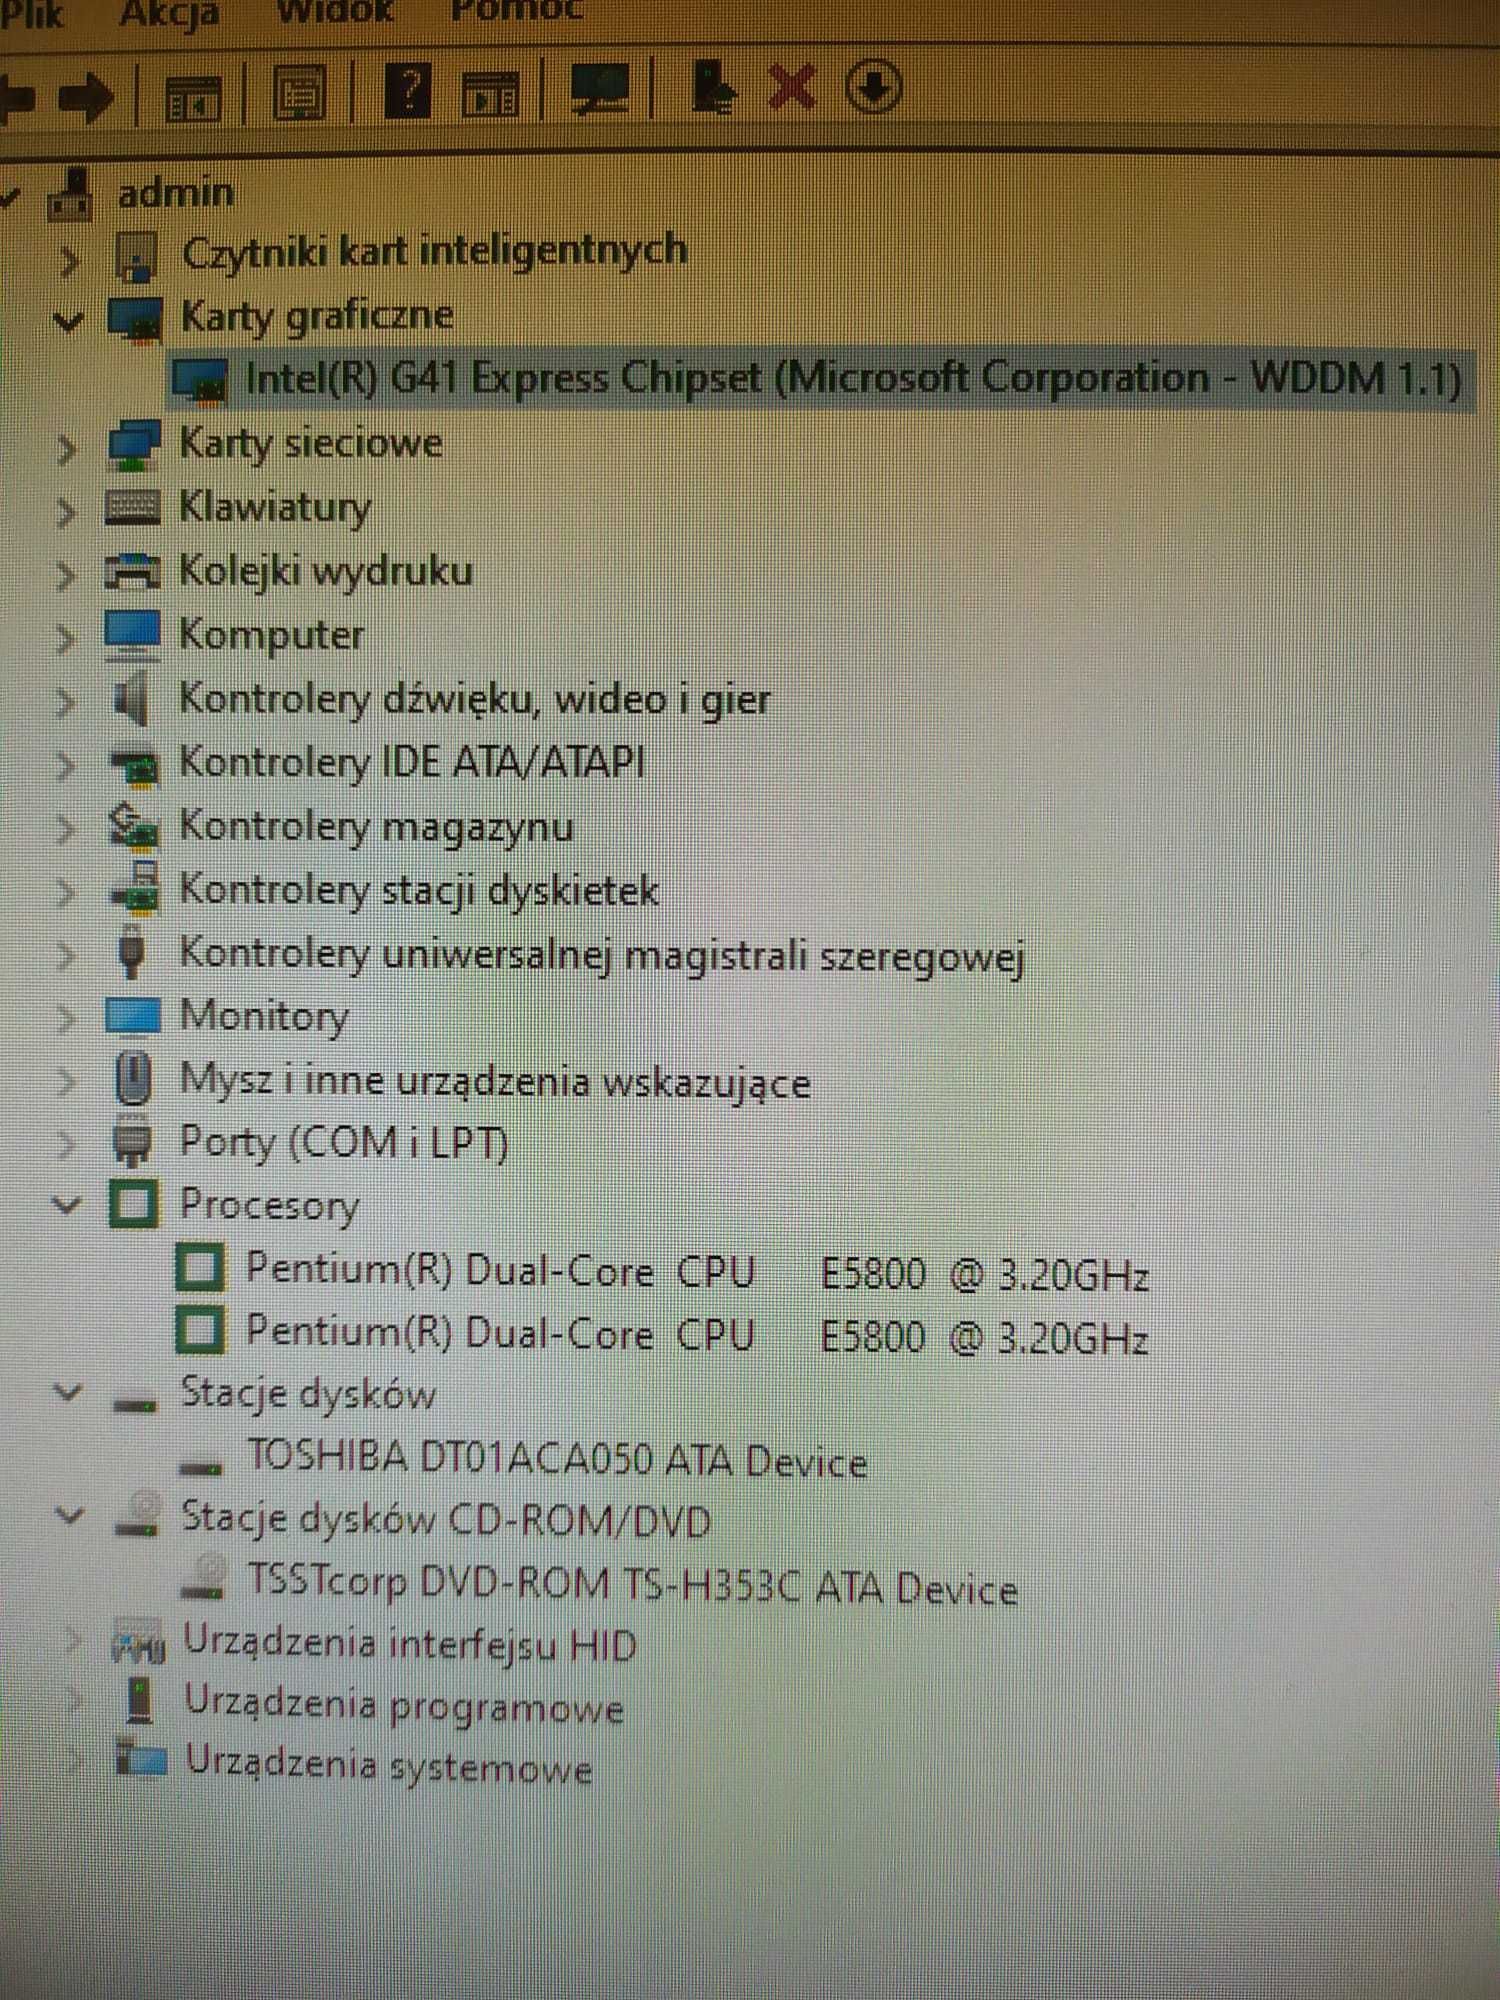Select Urządzenia interfejsu HID label
1500x2000 pixels.
tap(409, 1645)
